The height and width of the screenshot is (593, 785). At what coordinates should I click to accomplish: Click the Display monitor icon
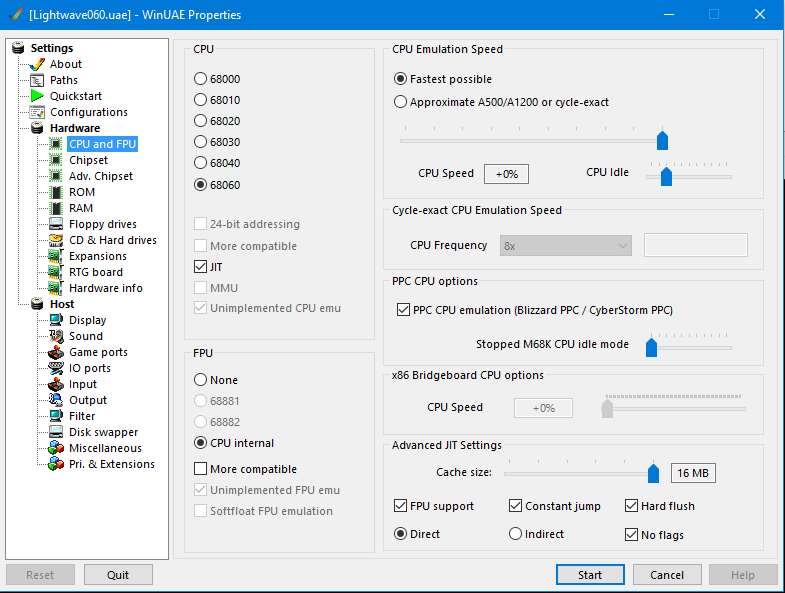(x=56, y=320)
